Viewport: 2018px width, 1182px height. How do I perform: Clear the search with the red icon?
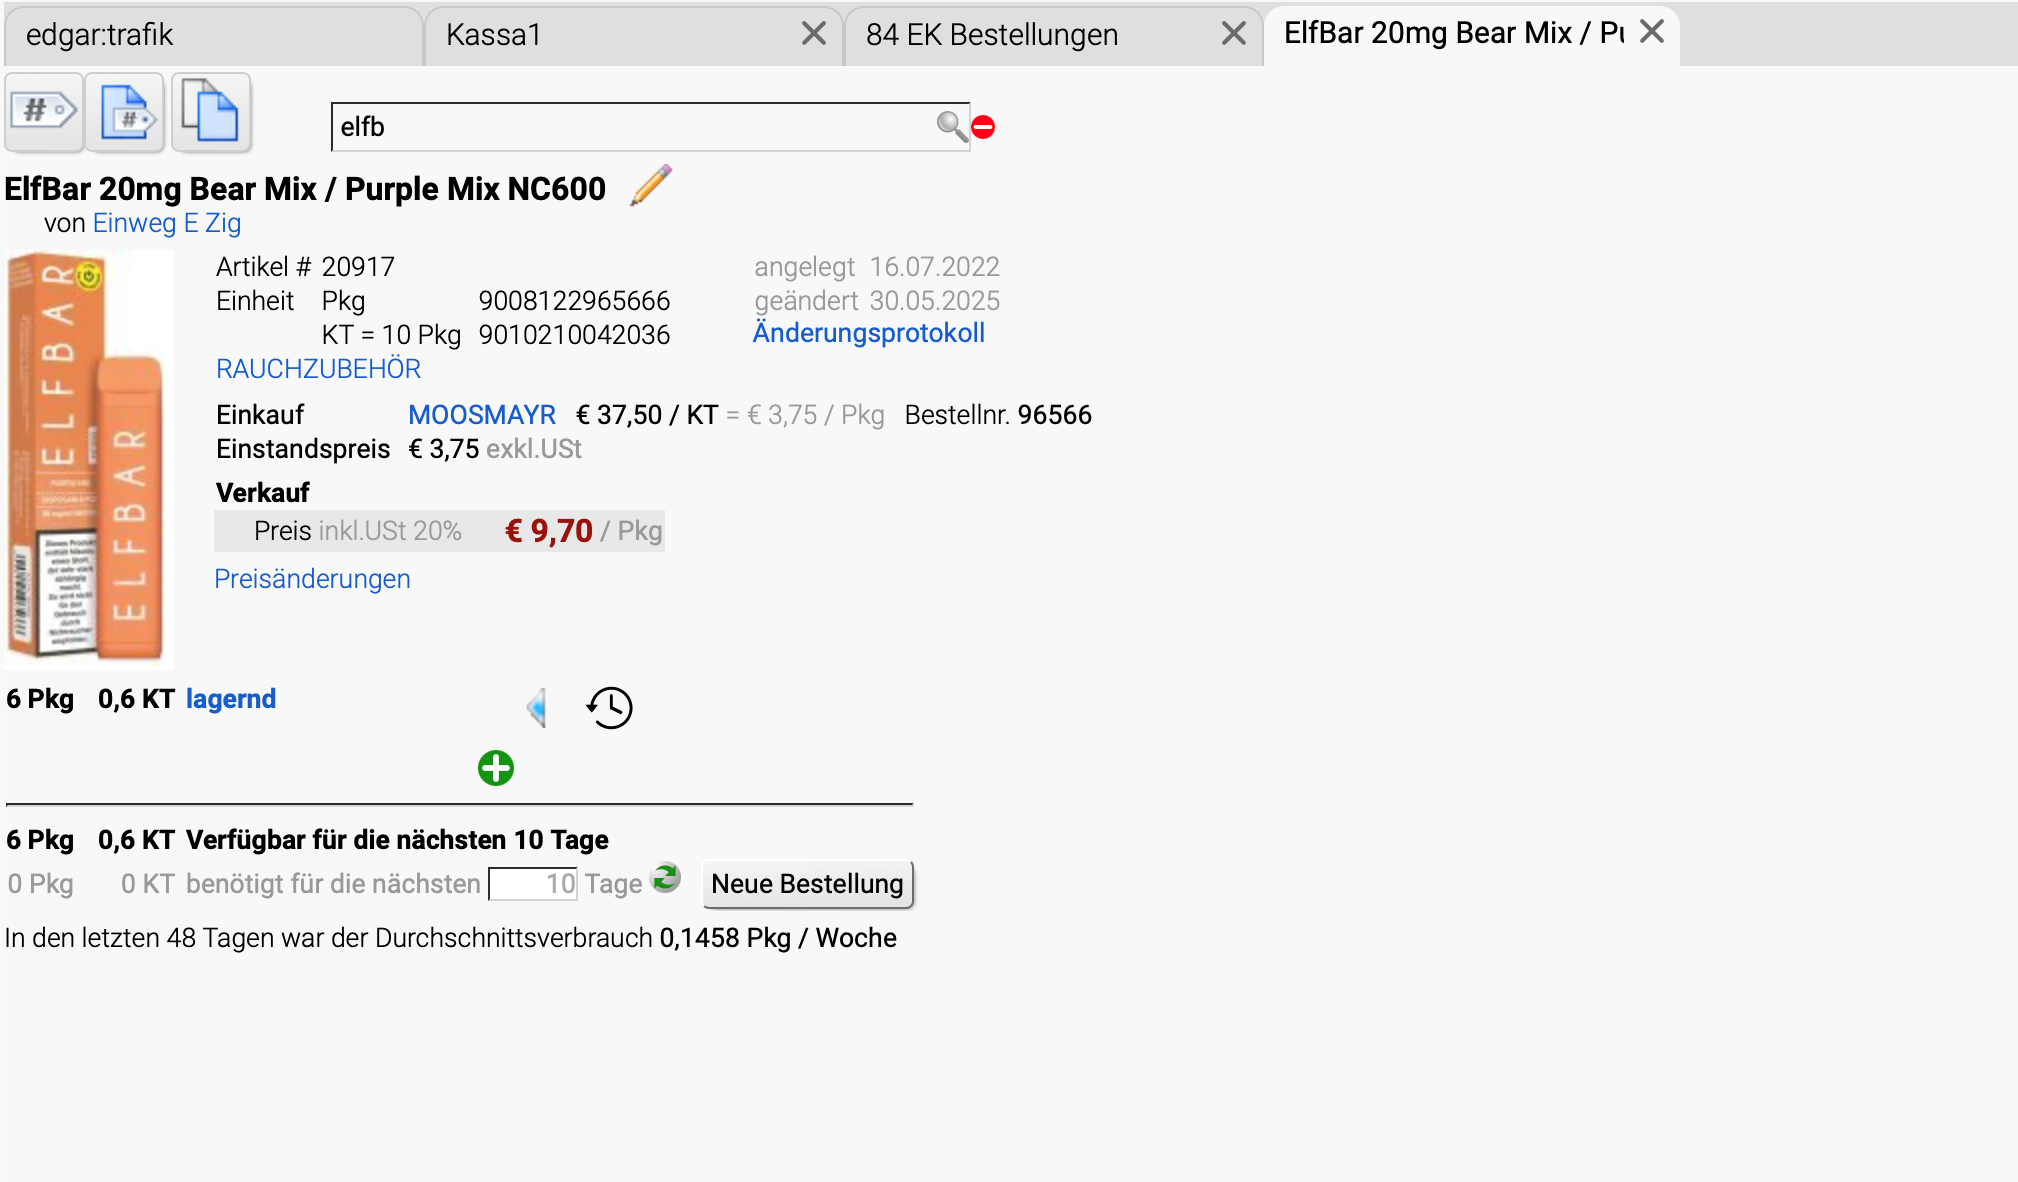click(x=984, y=127)
